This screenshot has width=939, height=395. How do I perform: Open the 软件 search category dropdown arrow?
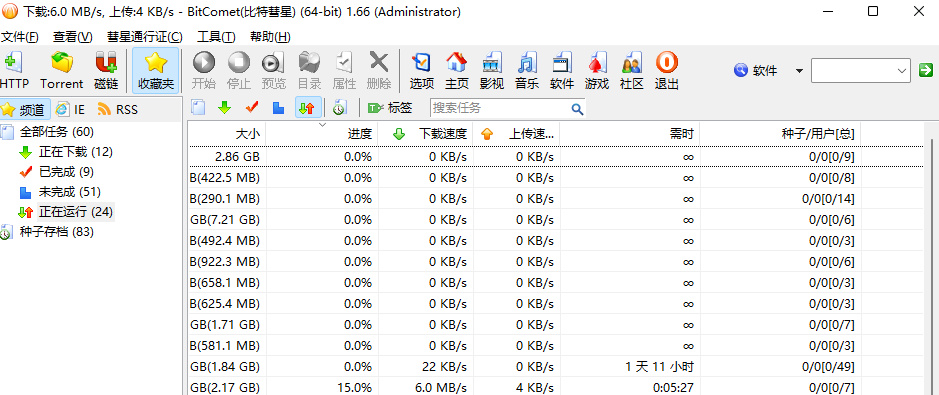[x=799, y=71]
